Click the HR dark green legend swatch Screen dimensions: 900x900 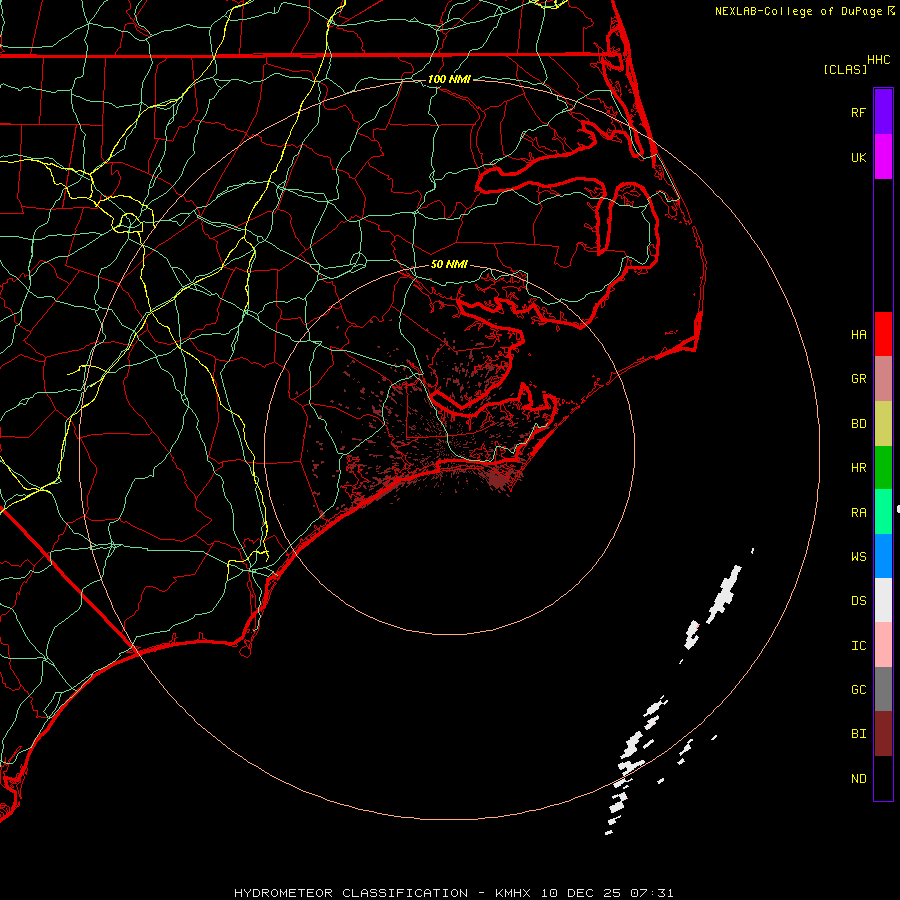pos(883,468)
